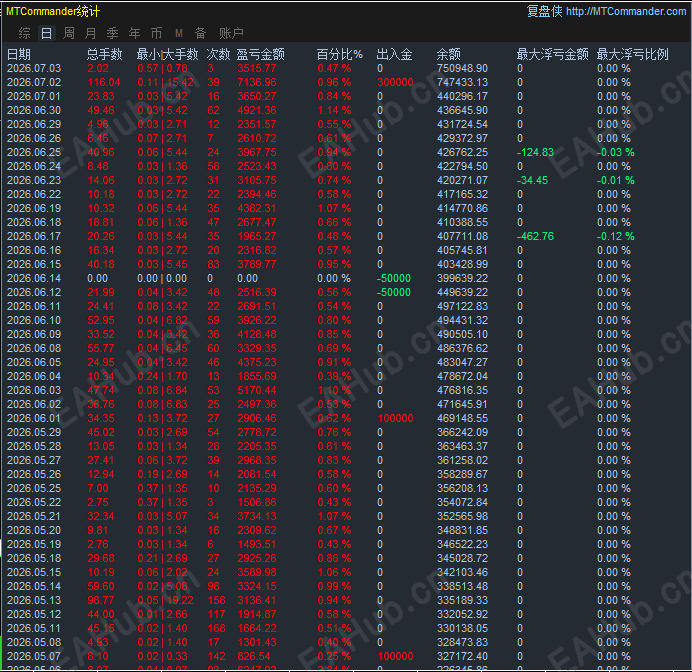
Task: Click withdrawal -50000 on 2026.06.12 row
Action: [x=394, y=293]
